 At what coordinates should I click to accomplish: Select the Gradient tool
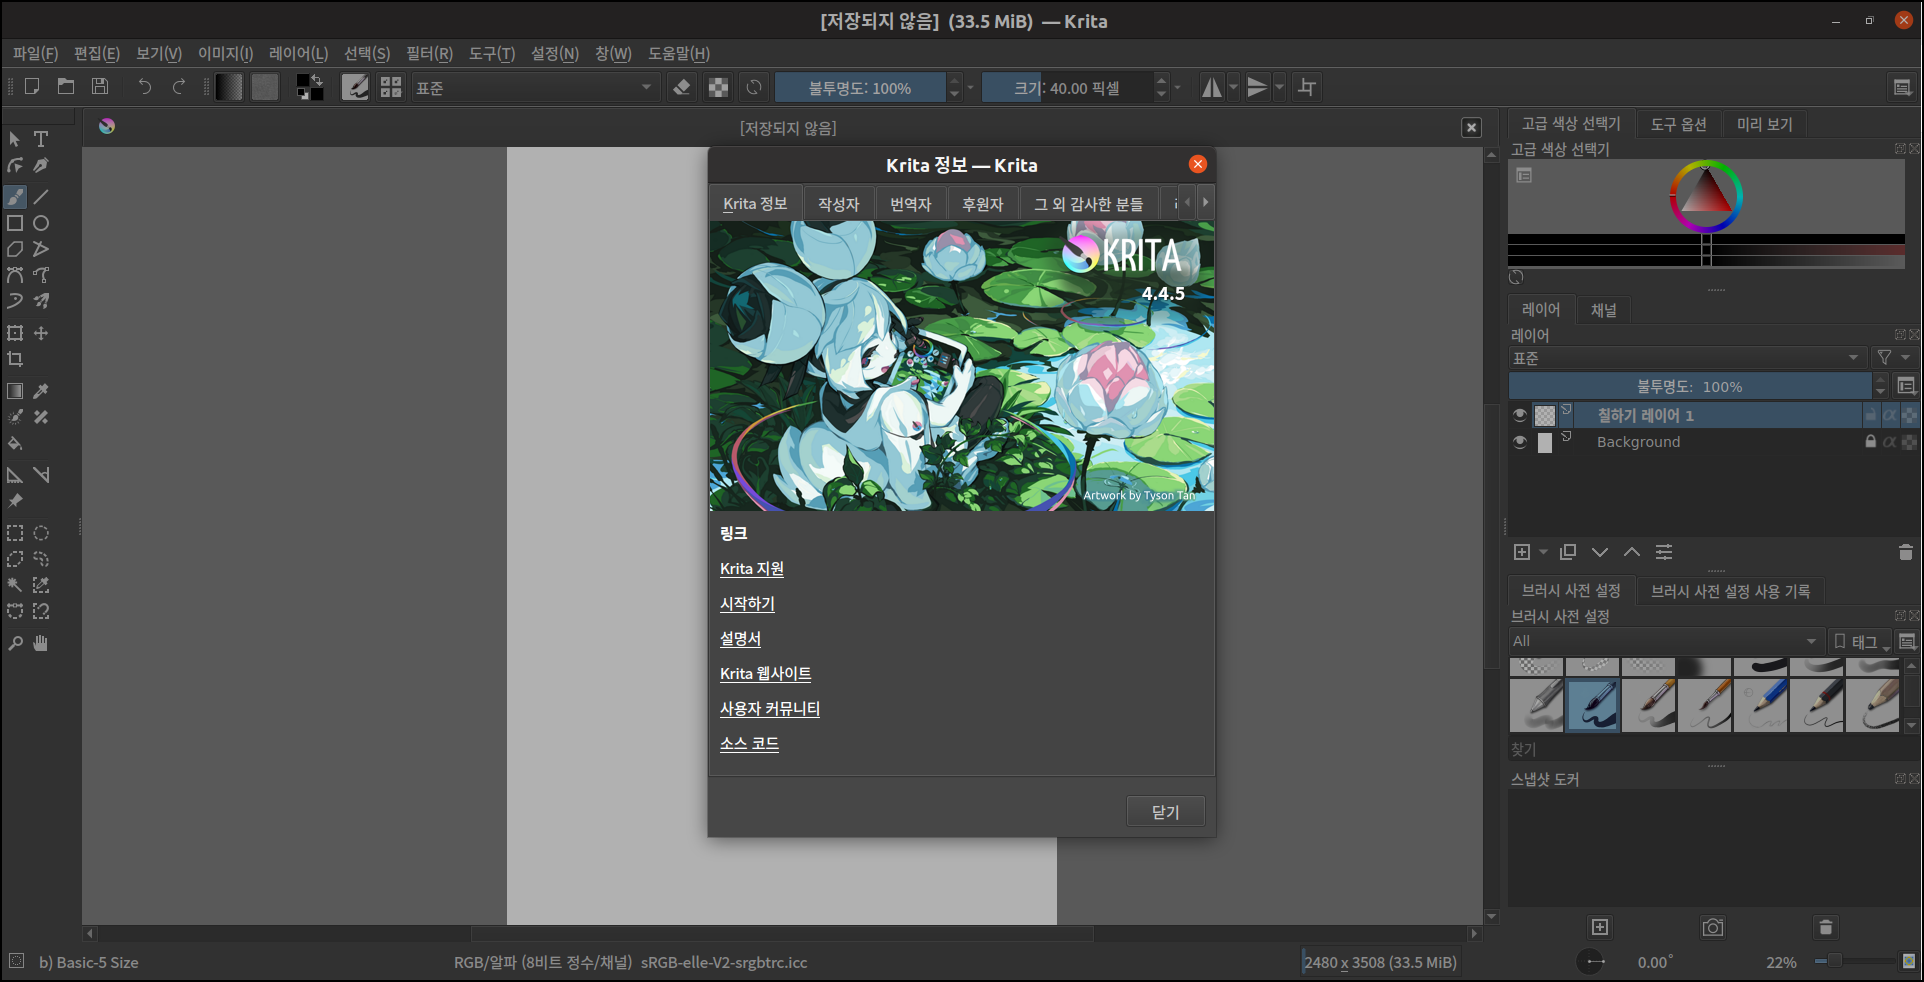[x=15, y=391]
